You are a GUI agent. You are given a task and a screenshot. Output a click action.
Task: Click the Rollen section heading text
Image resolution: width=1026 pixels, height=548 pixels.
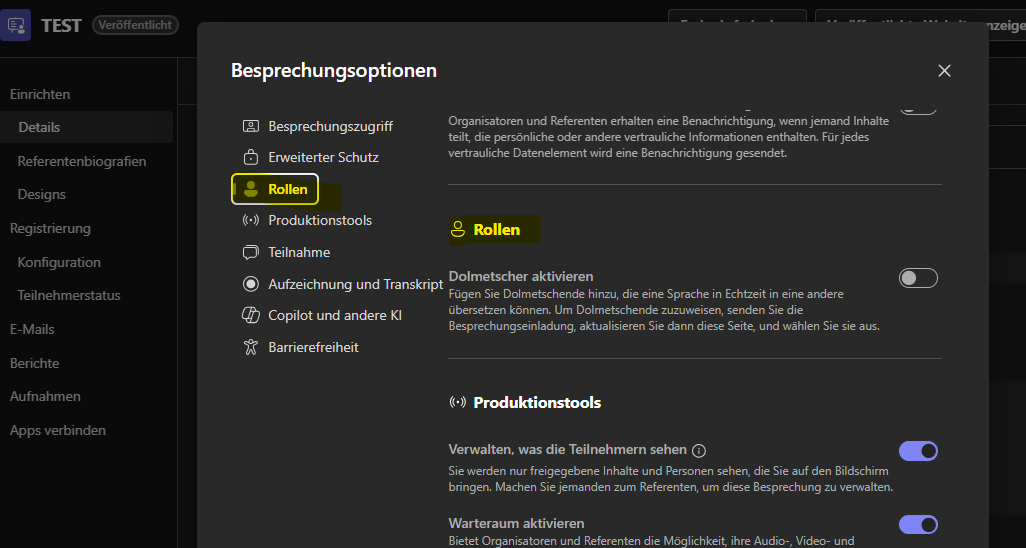click(497, 230)
